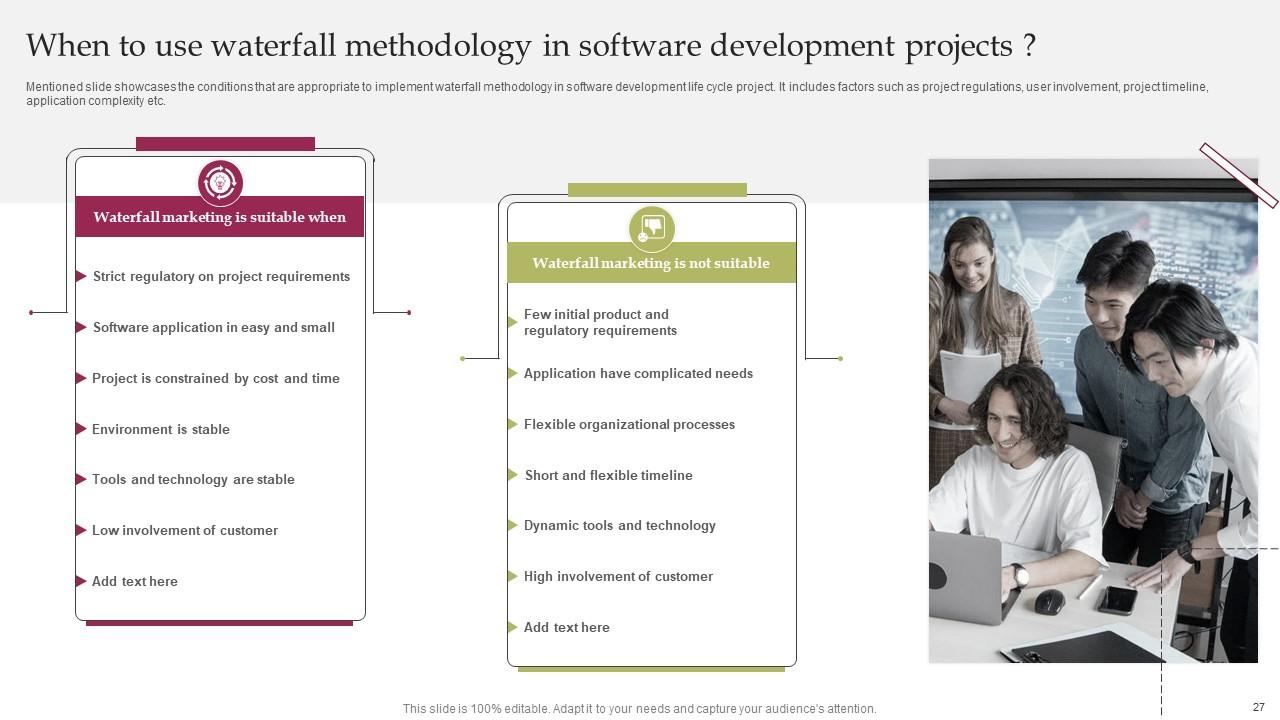Select the team photo on the right
1280x720 pixels.
pyautogui.click(x=1093, y=410)
